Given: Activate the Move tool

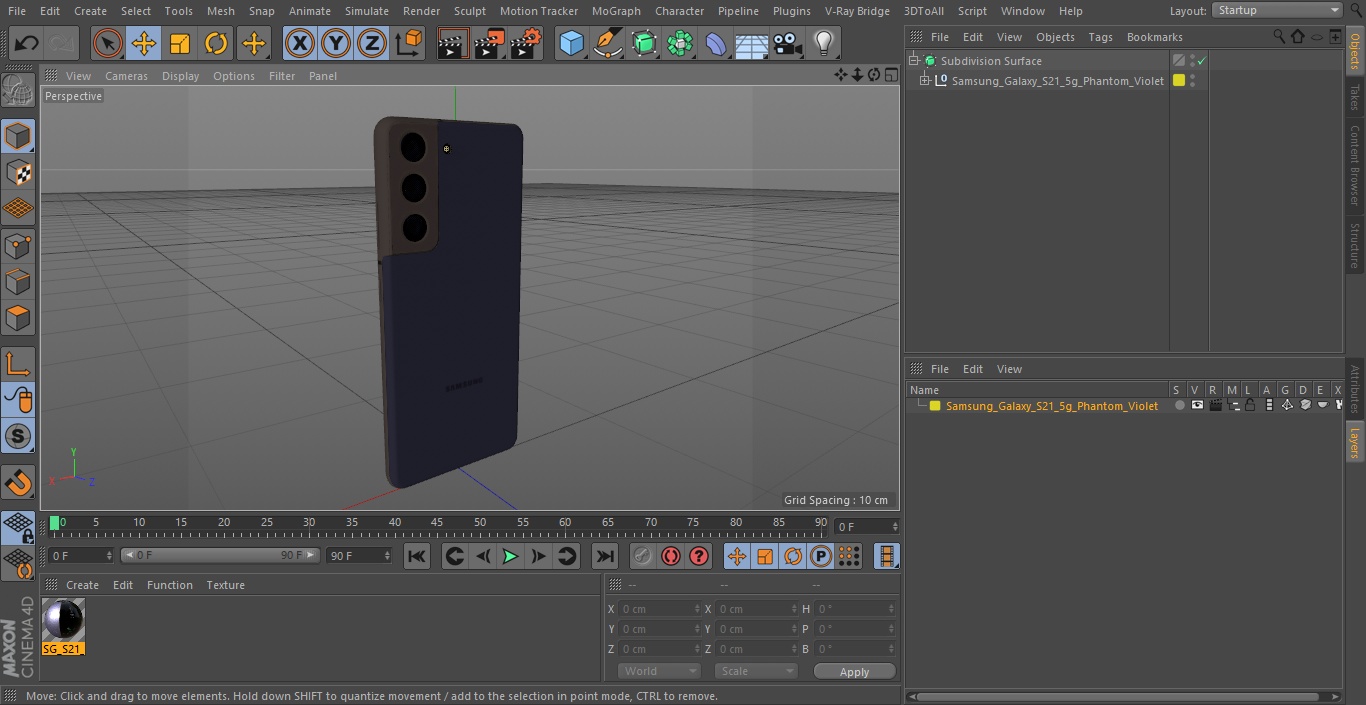Looking at the screenshot, I should pos(144,44).
